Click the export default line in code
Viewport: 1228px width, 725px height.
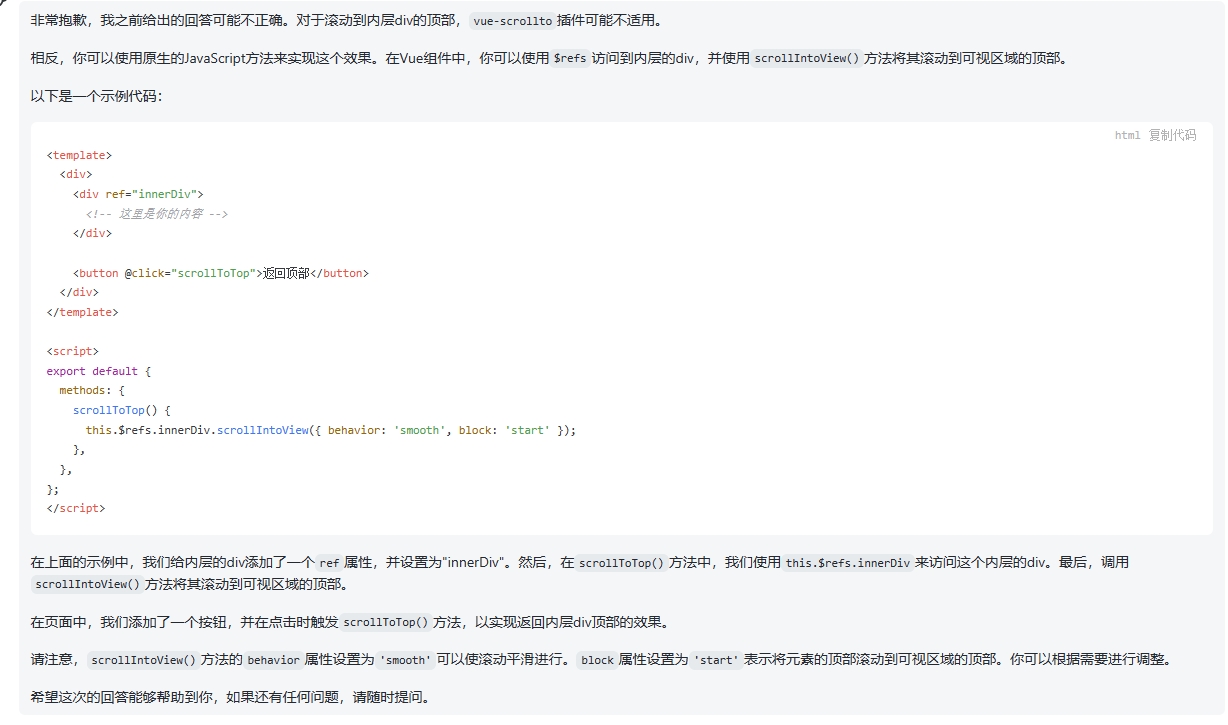(x=98, y=371)
